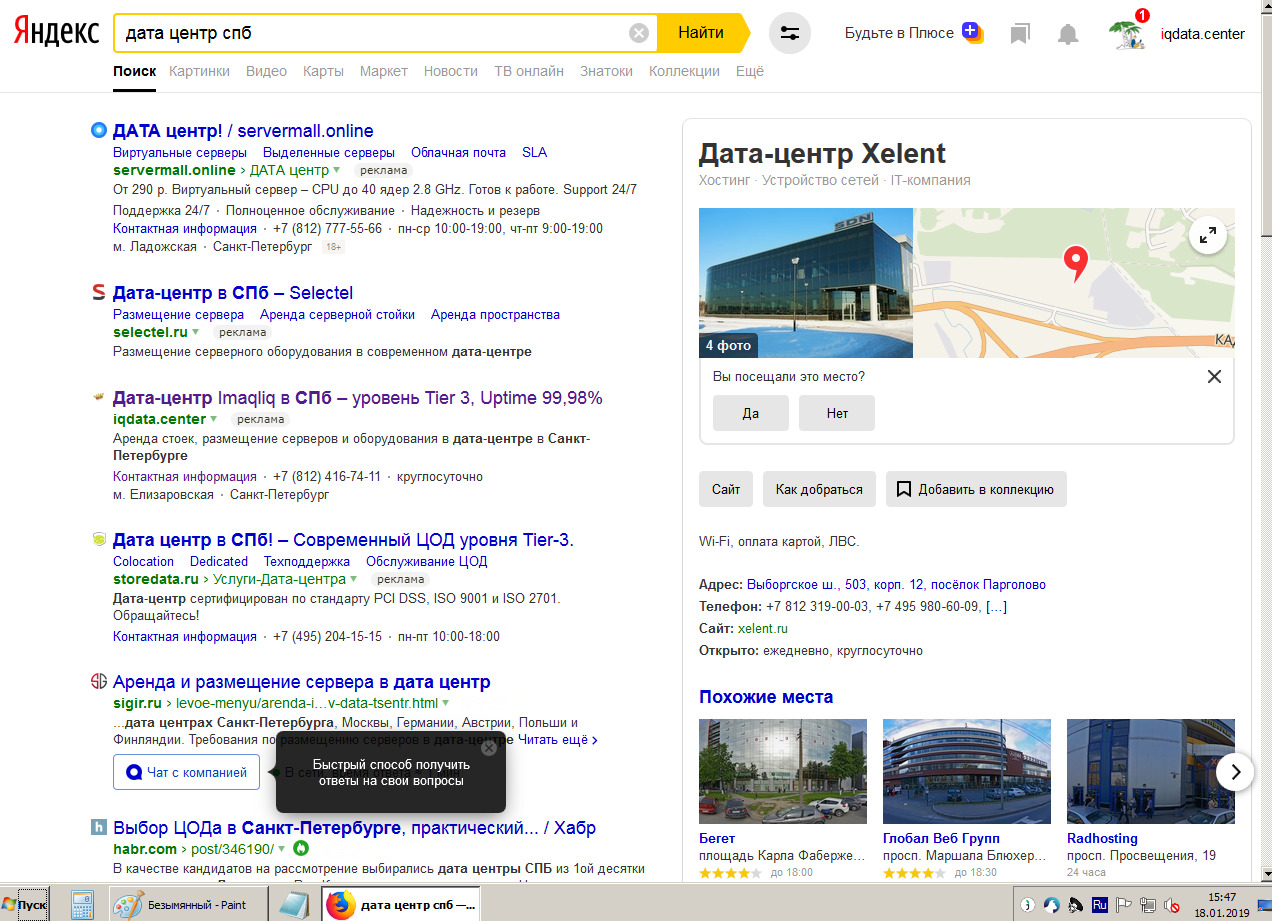Viewport: 1272px width, 921px height.
Task: Open the bookmarks collections icon
Action: click(x=1020, y=34)
